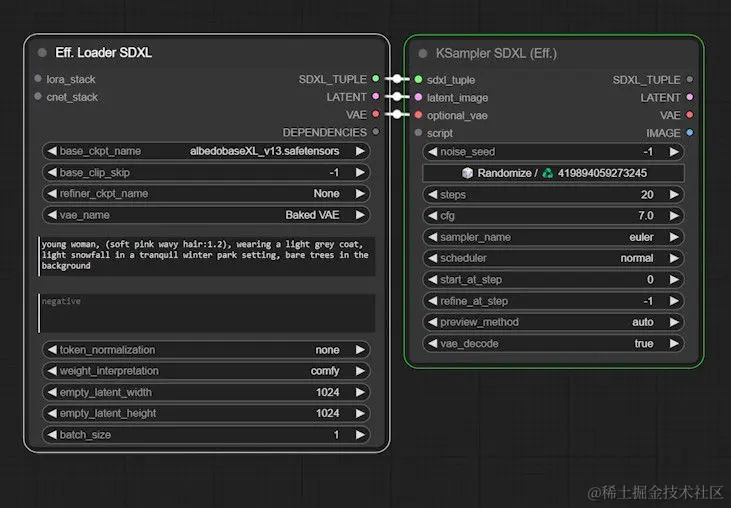Screen dimensions: 731x508
Task: Click the latent_image input socket on KSampler
Action: (418, 97)
